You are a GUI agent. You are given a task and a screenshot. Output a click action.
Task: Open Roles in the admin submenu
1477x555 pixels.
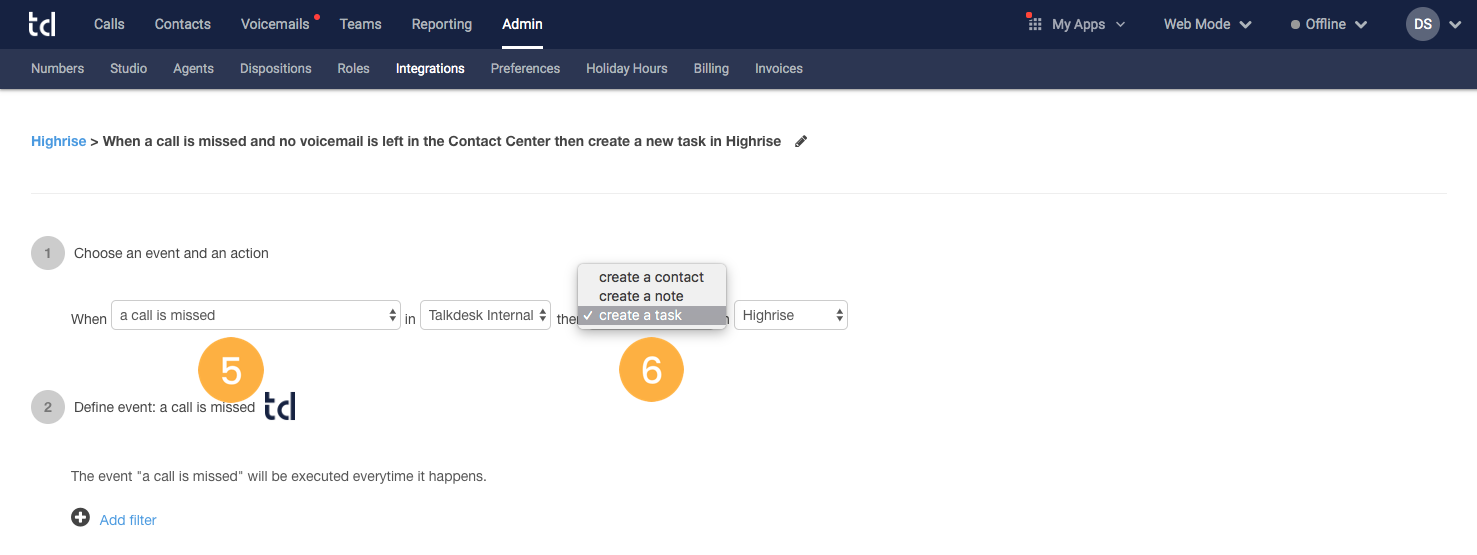tap(354, 69)
